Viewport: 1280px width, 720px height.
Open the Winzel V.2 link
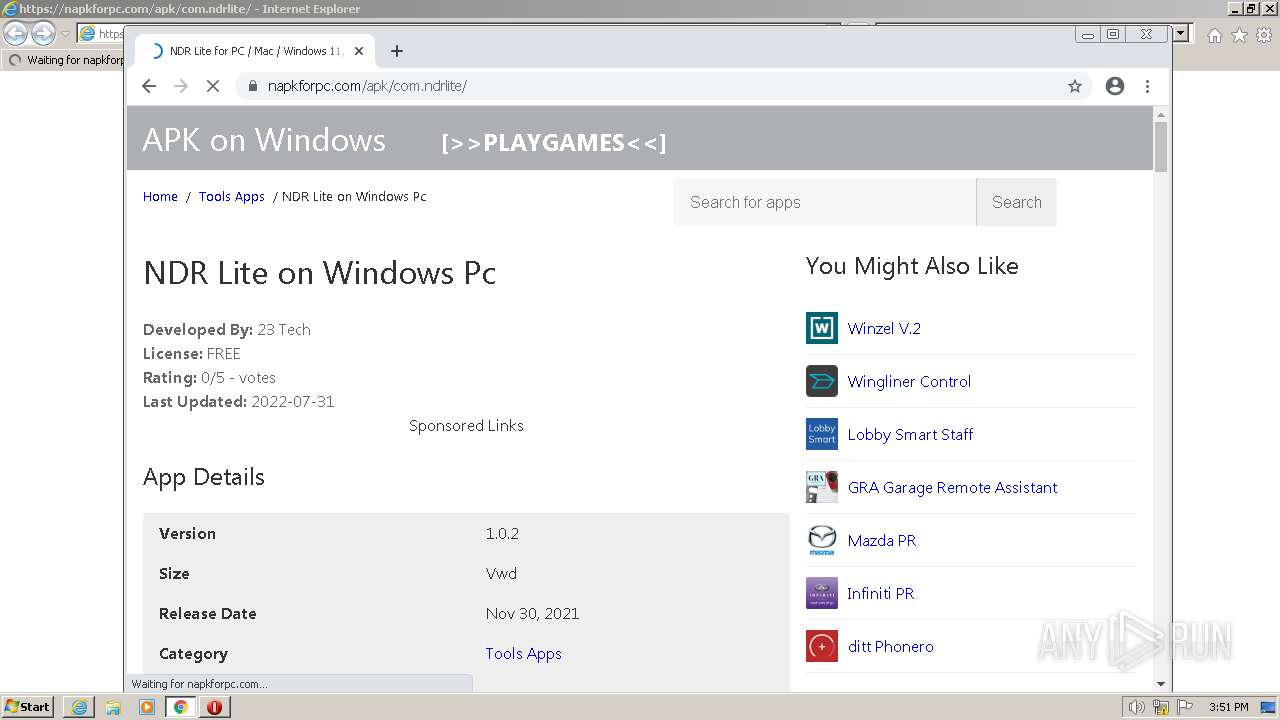[884, 328]
